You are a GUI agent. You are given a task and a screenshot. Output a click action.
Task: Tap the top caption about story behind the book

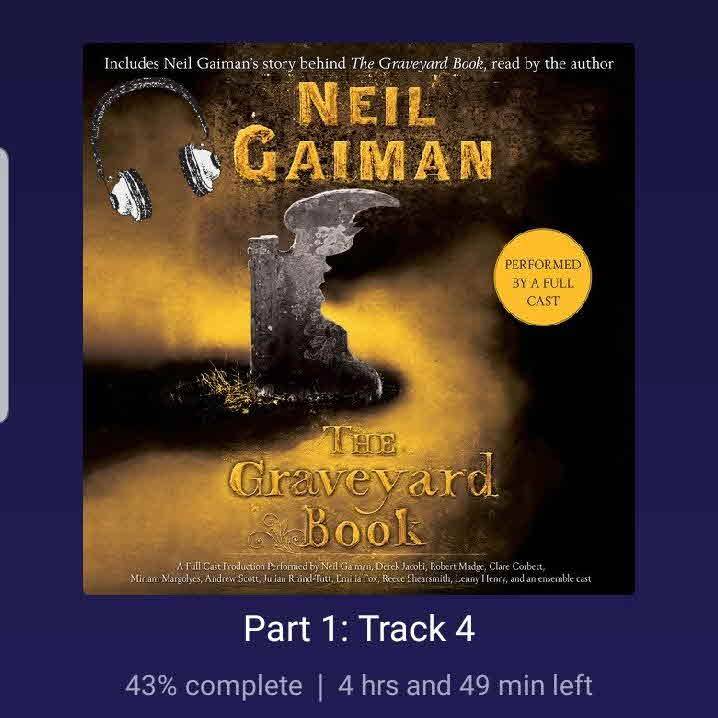tap(359, 64)
